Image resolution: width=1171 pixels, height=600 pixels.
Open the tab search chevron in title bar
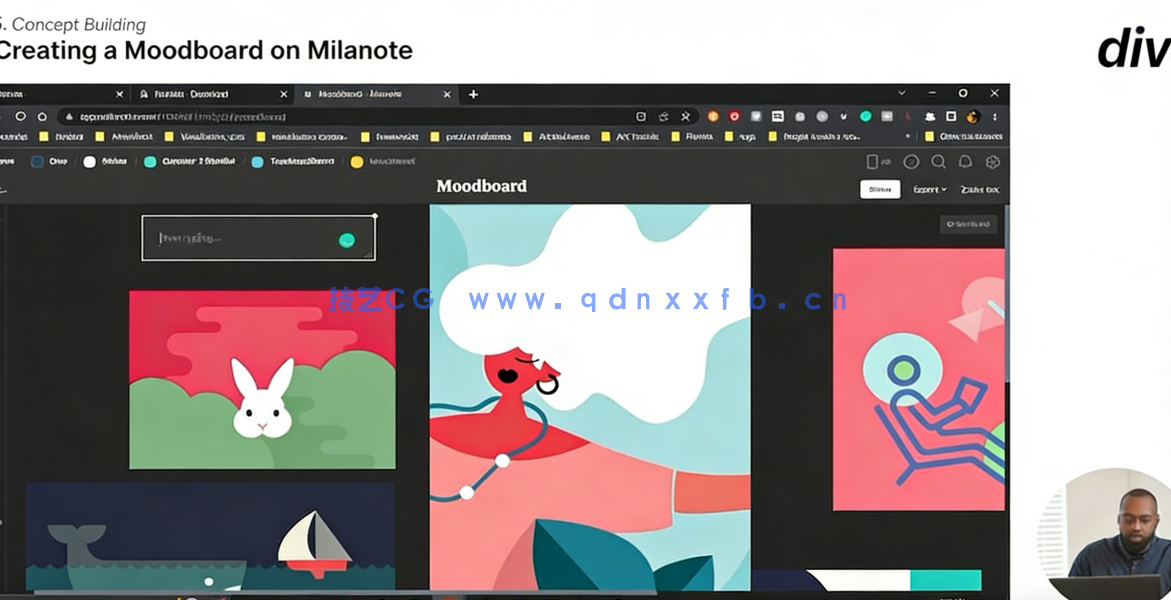pos(901,94)
